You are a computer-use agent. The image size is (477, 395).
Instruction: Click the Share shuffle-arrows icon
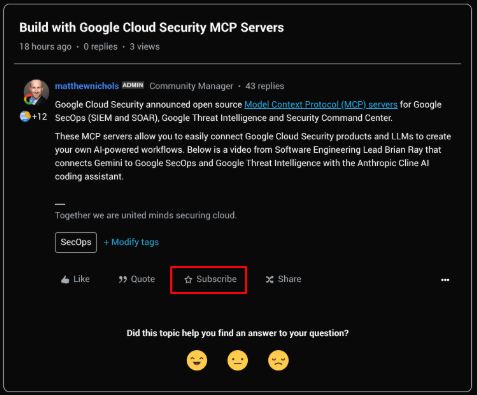coord(269,279)
